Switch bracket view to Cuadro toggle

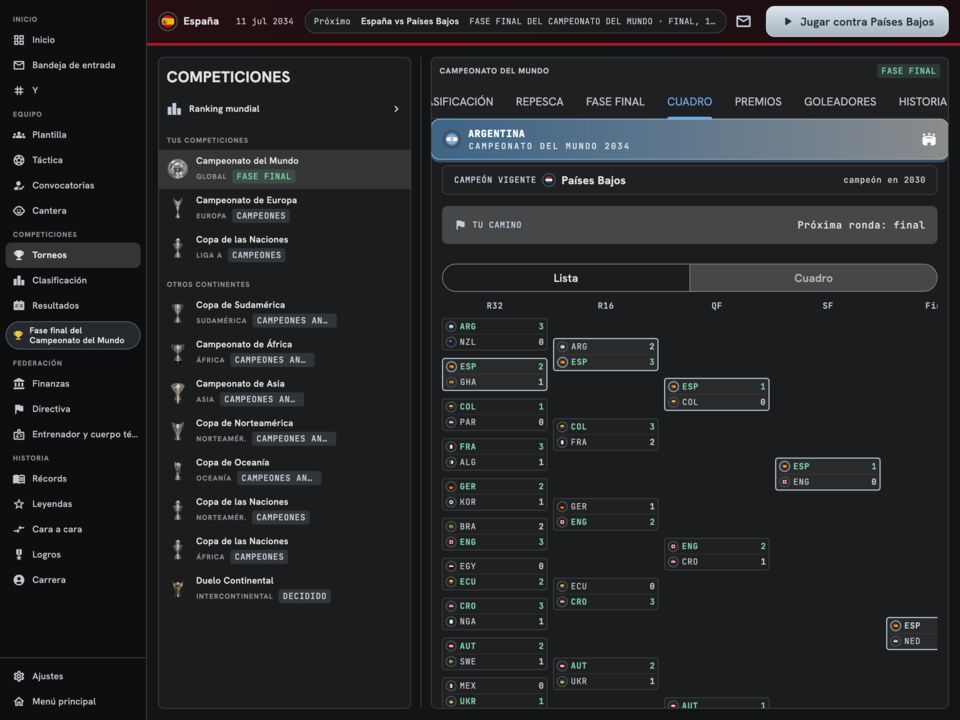coord(813,278)
